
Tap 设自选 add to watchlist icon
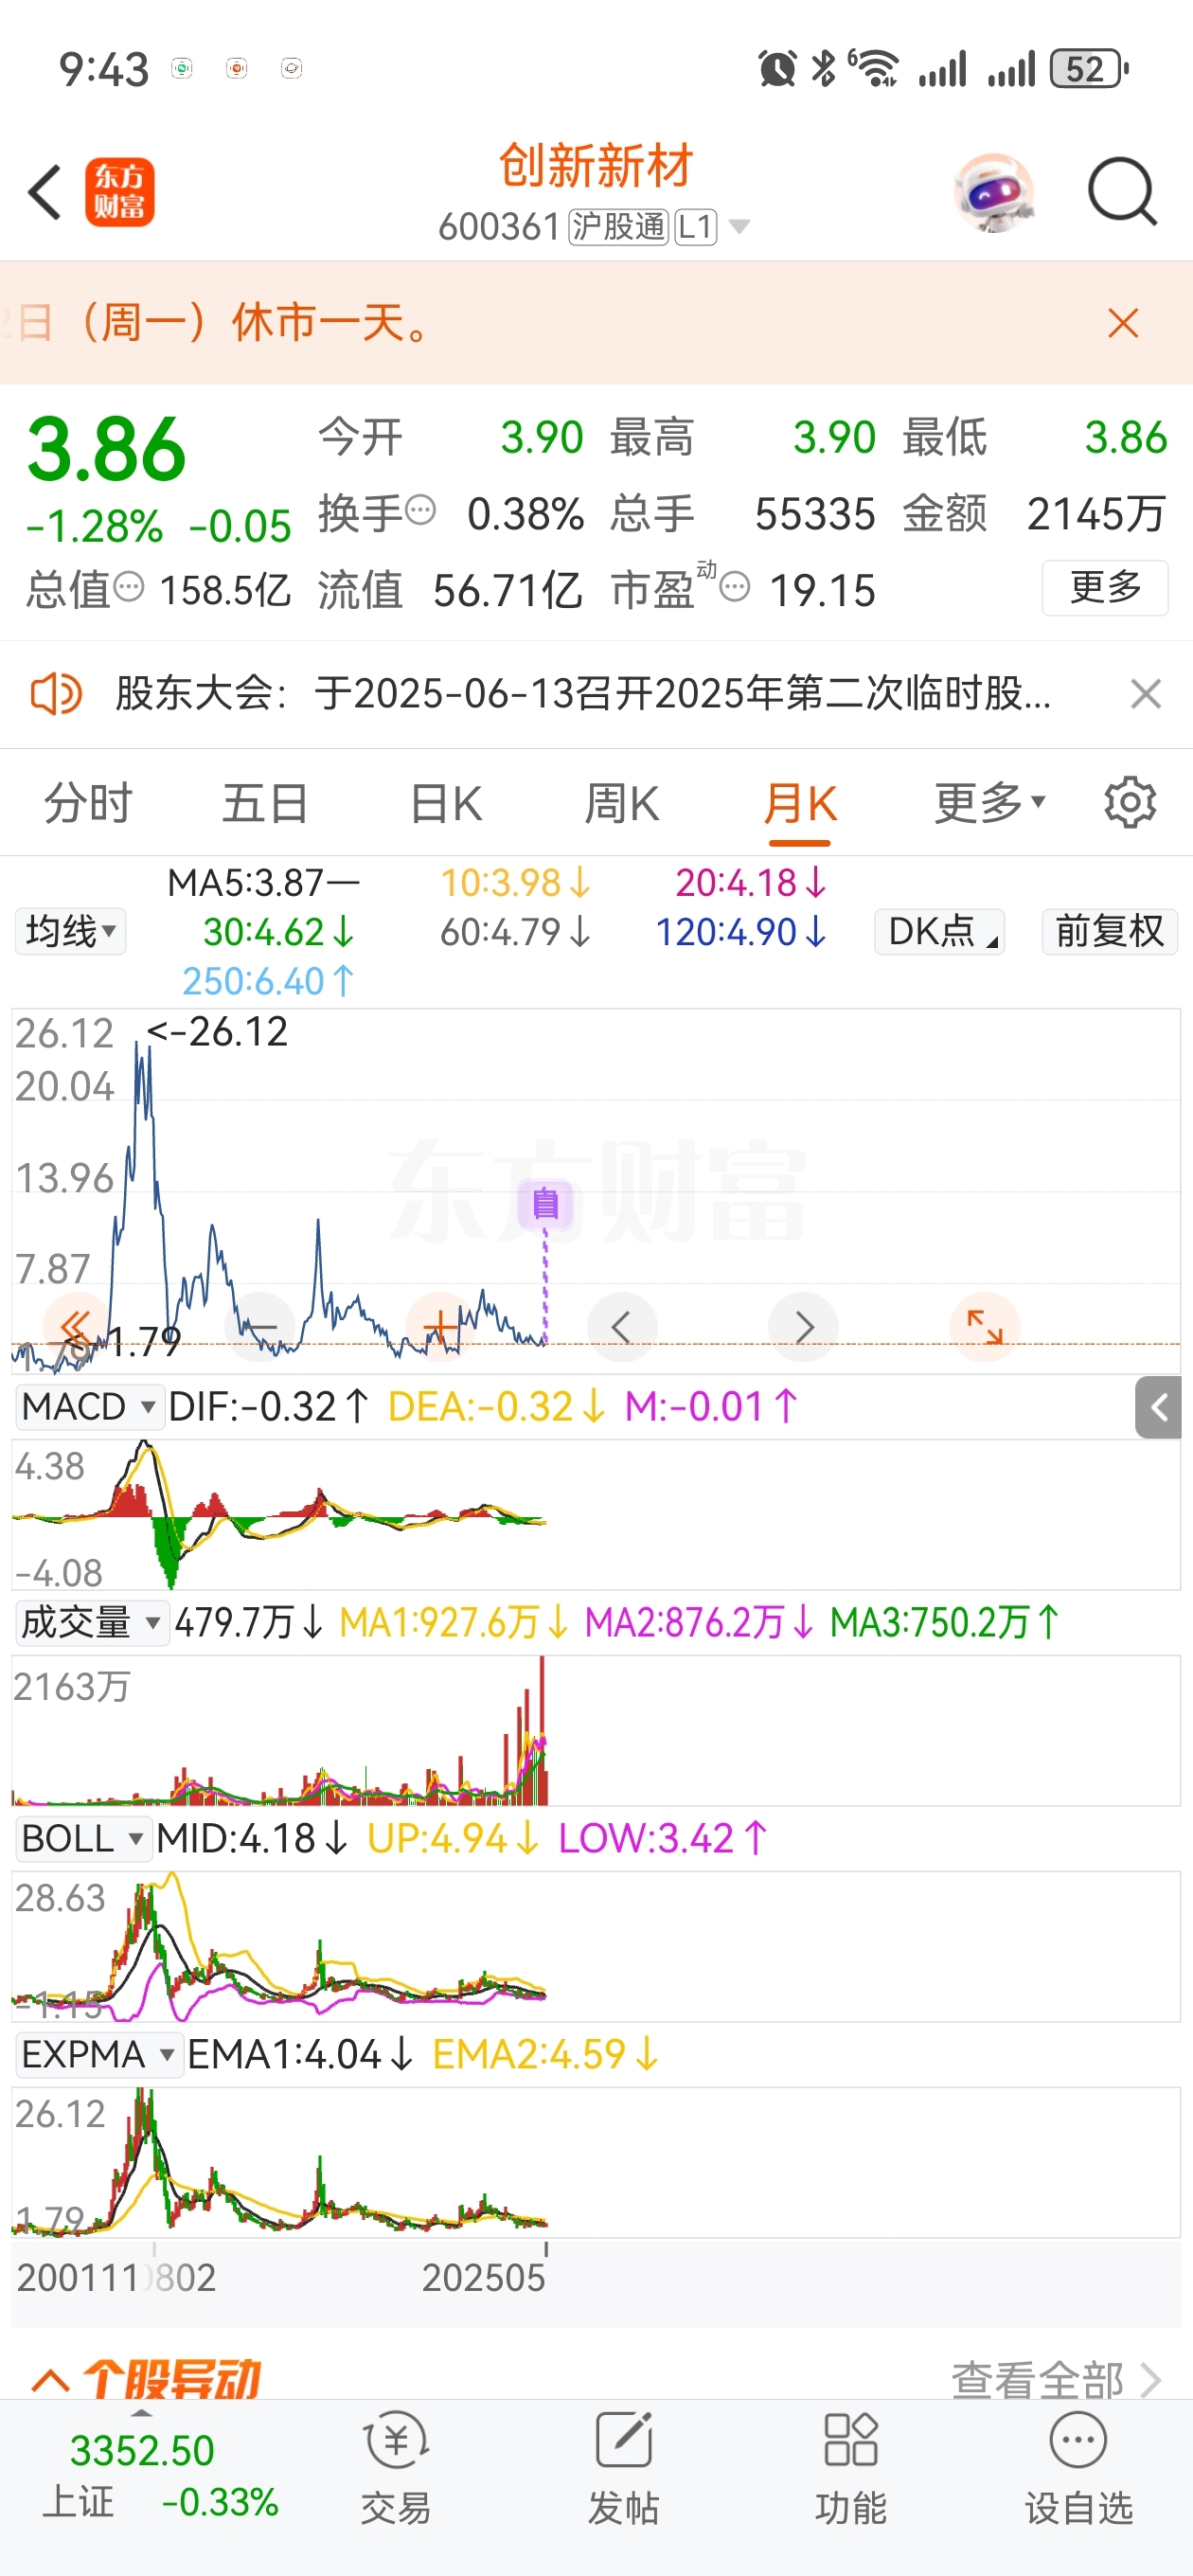pos(1078,2470)
